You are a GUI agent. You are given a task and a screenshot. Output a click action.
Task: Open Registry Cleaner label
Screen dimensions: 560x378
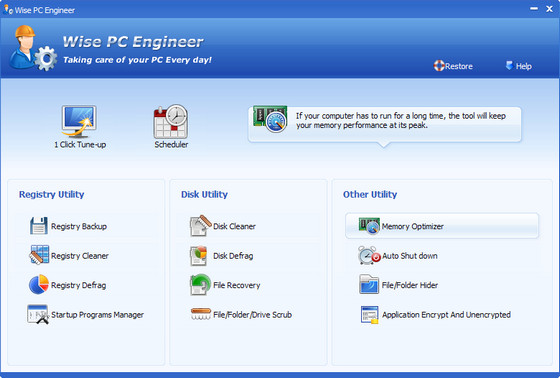pyautogui.click(x=80, y=256)
